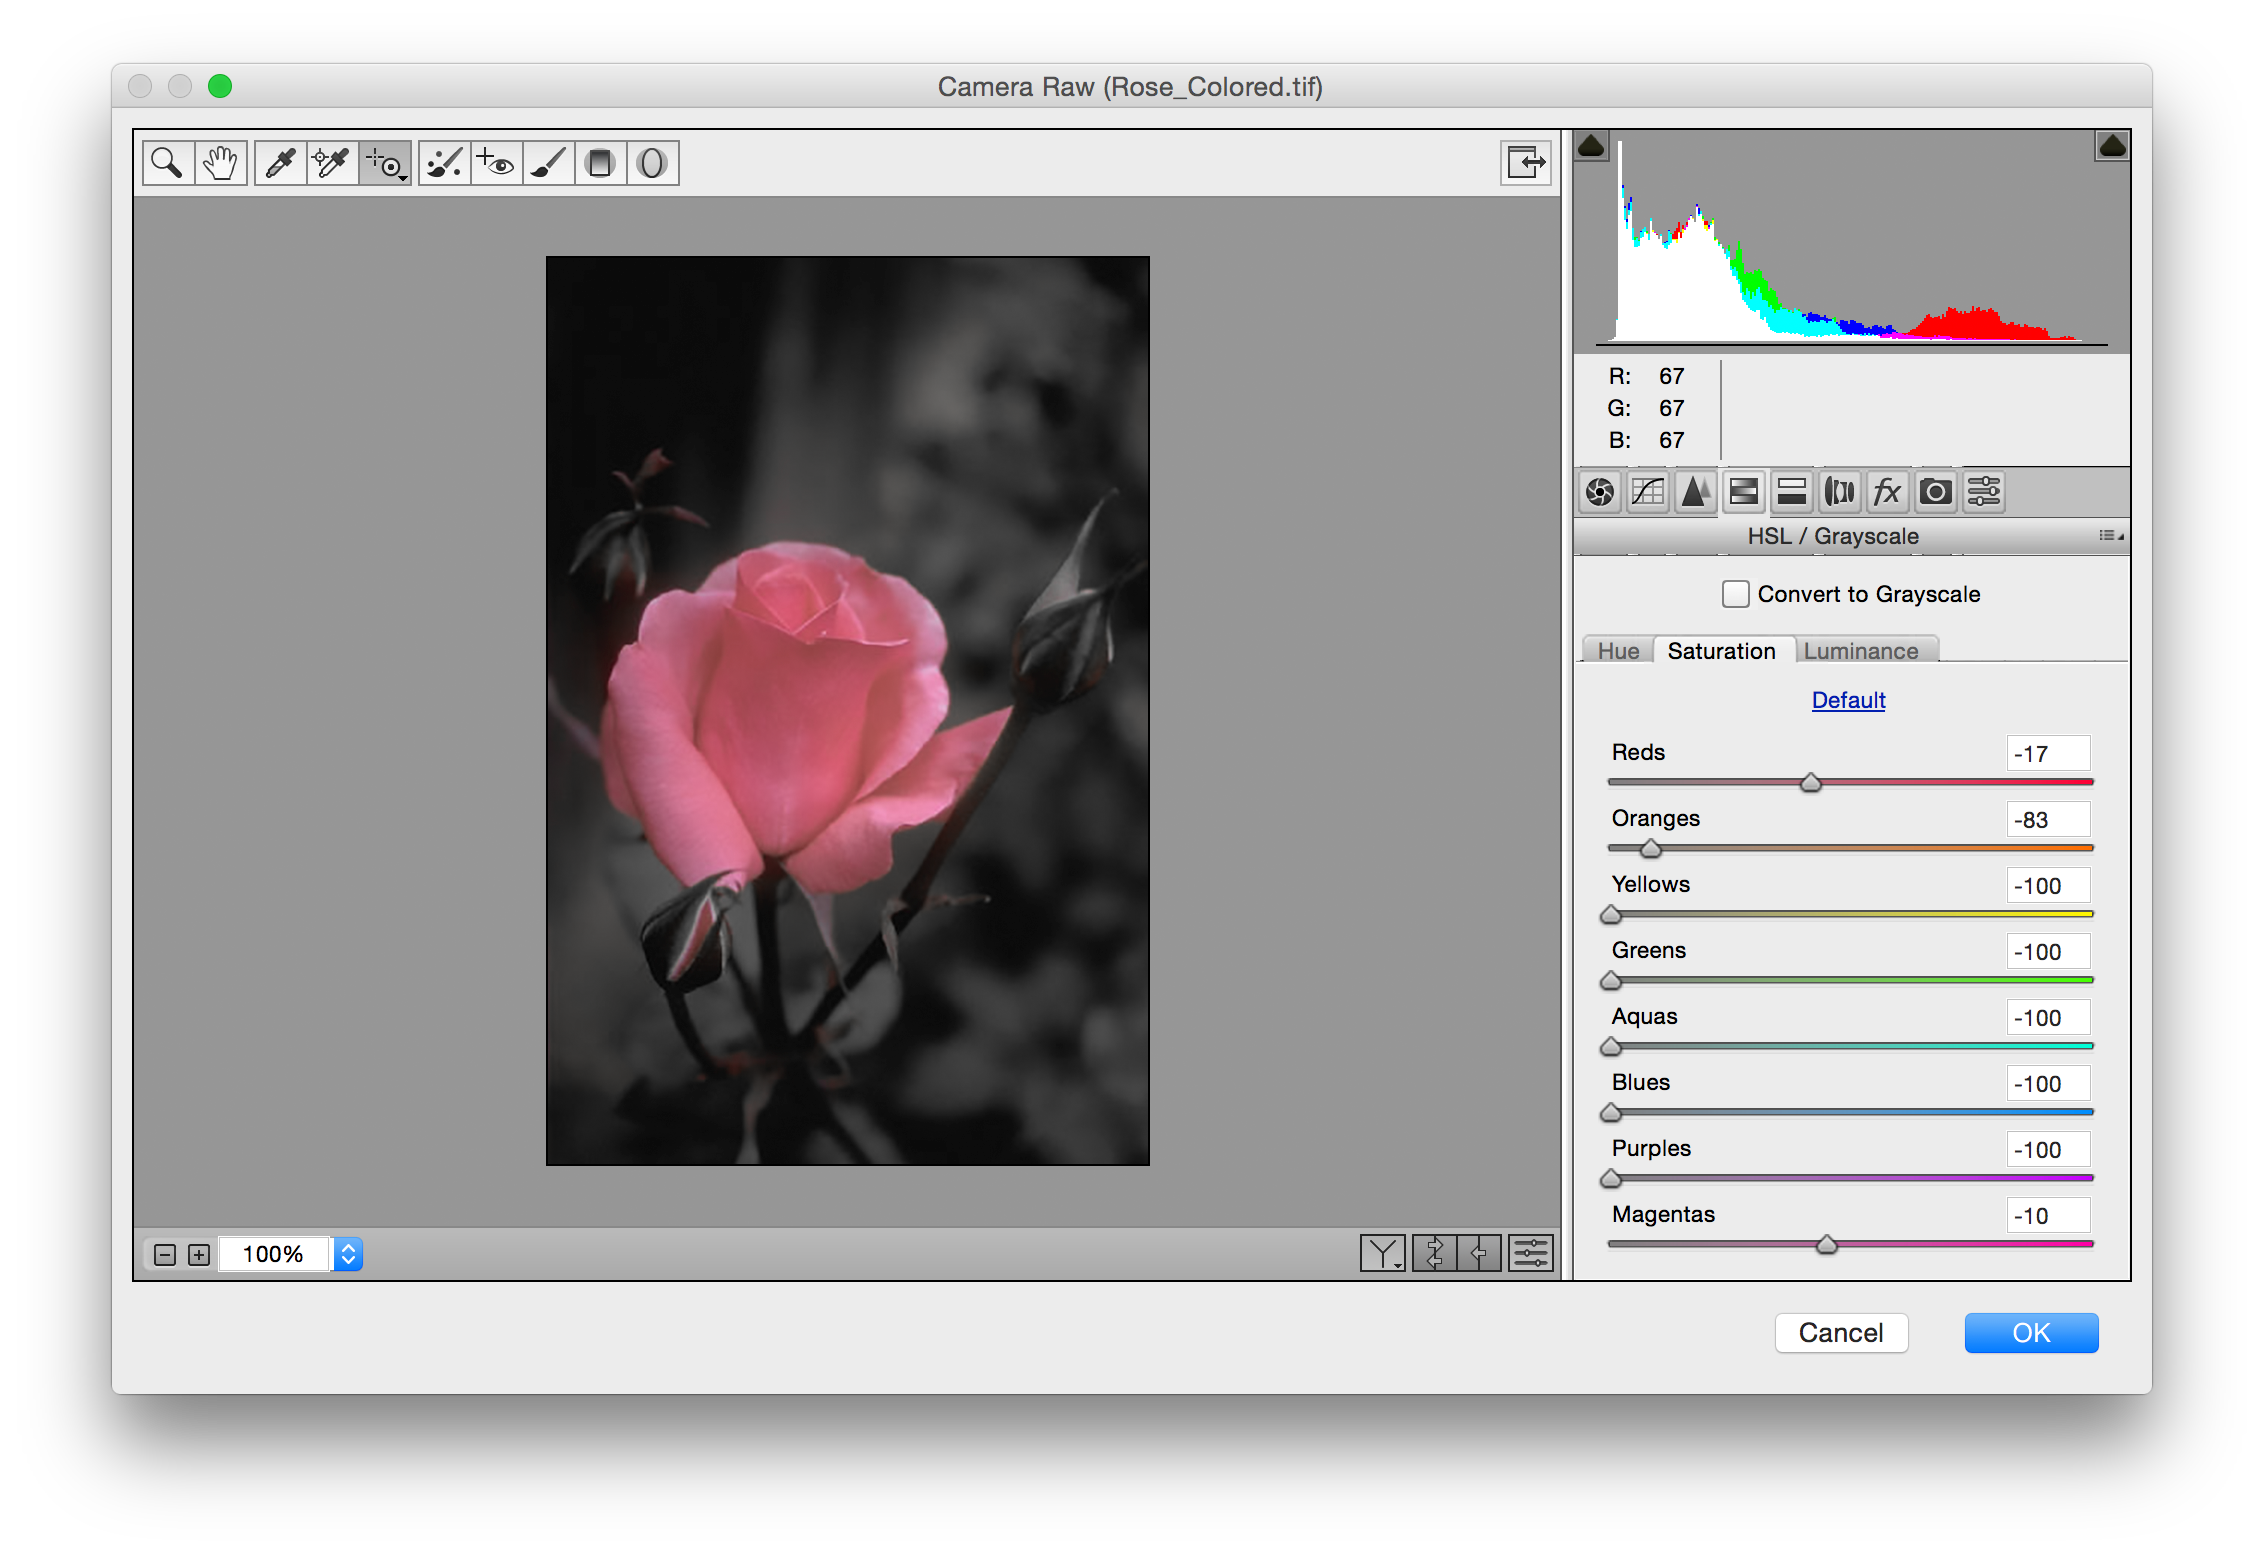Switch to the Hue tab
This screenshot has height=1554, width=2264.
tap(1617, 651)
